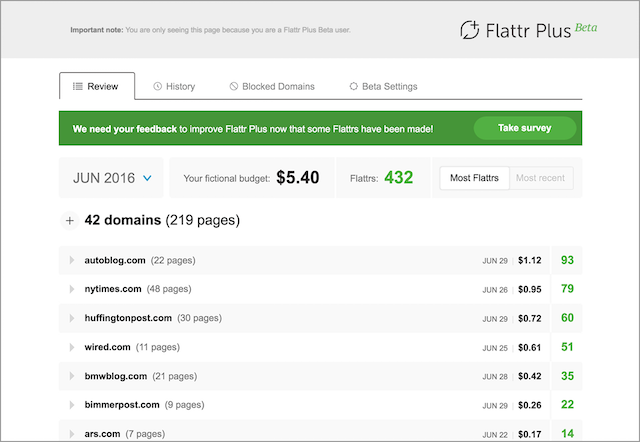Expand the bimmerpost.com row
Image resolution: width=640 pixels, height=442 pixels.
click(72, 405)
